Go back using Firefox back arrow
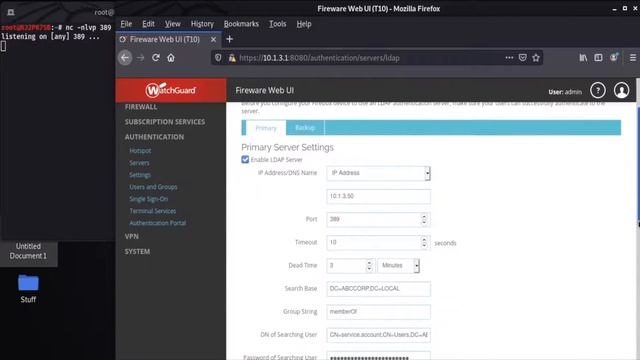This screenshot has height=360, width=640. click(x=125, y=58)
